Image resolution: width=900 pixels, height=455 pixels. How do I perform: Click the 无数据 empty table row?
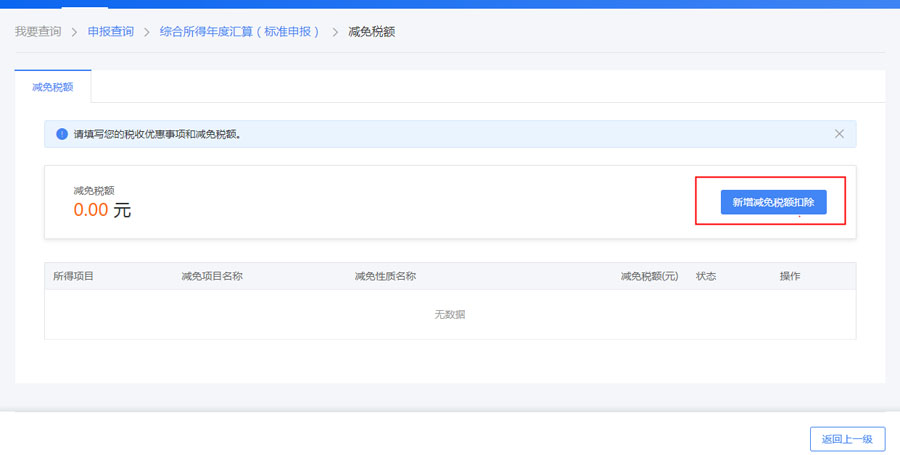pos(449,314)
